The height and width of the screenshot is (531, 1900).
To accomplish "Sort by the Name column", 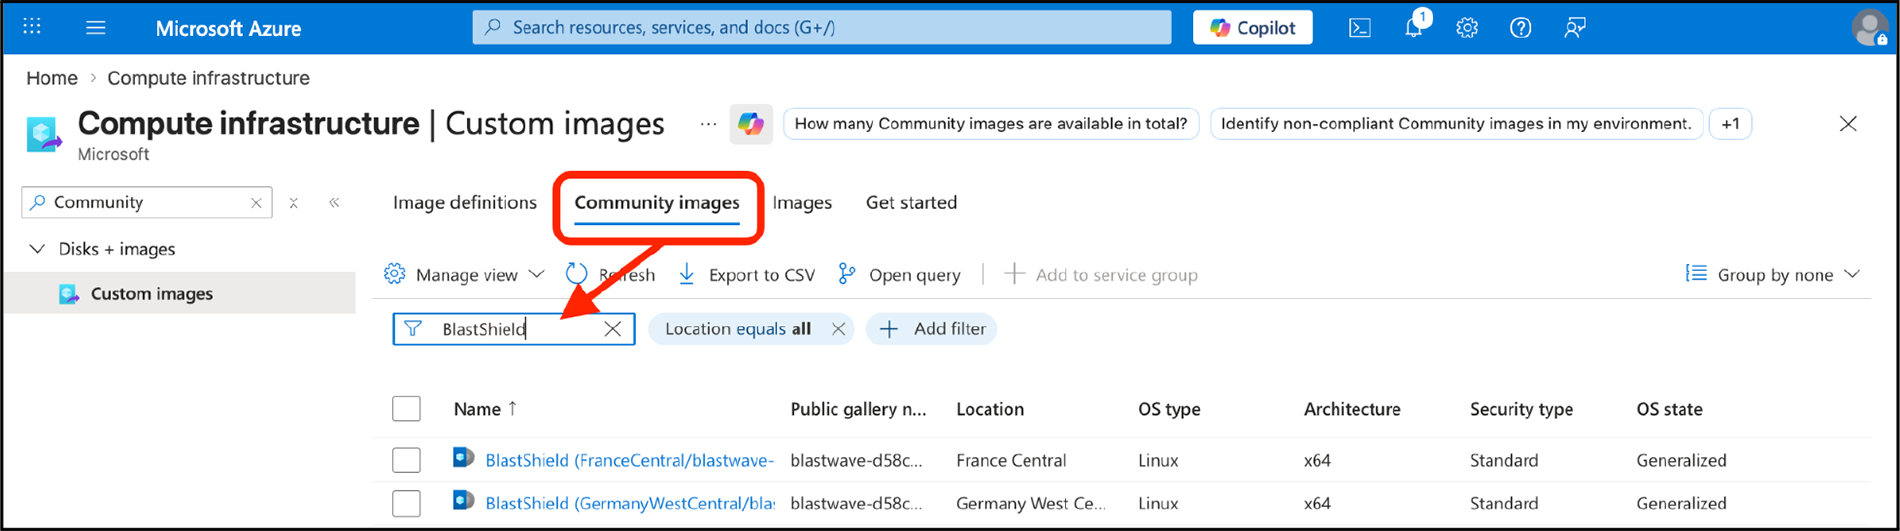I will 485,409.
